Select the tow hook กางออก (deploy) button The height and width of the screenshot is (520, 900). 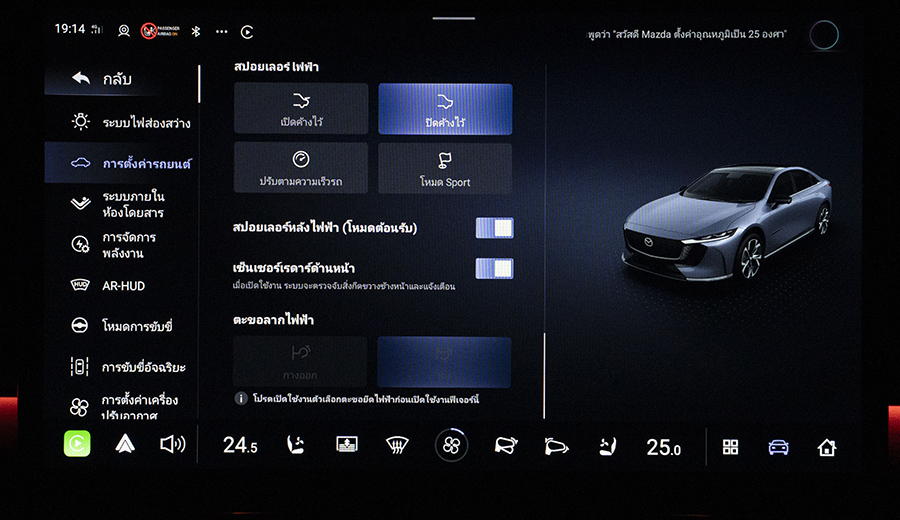click(300, 362)
